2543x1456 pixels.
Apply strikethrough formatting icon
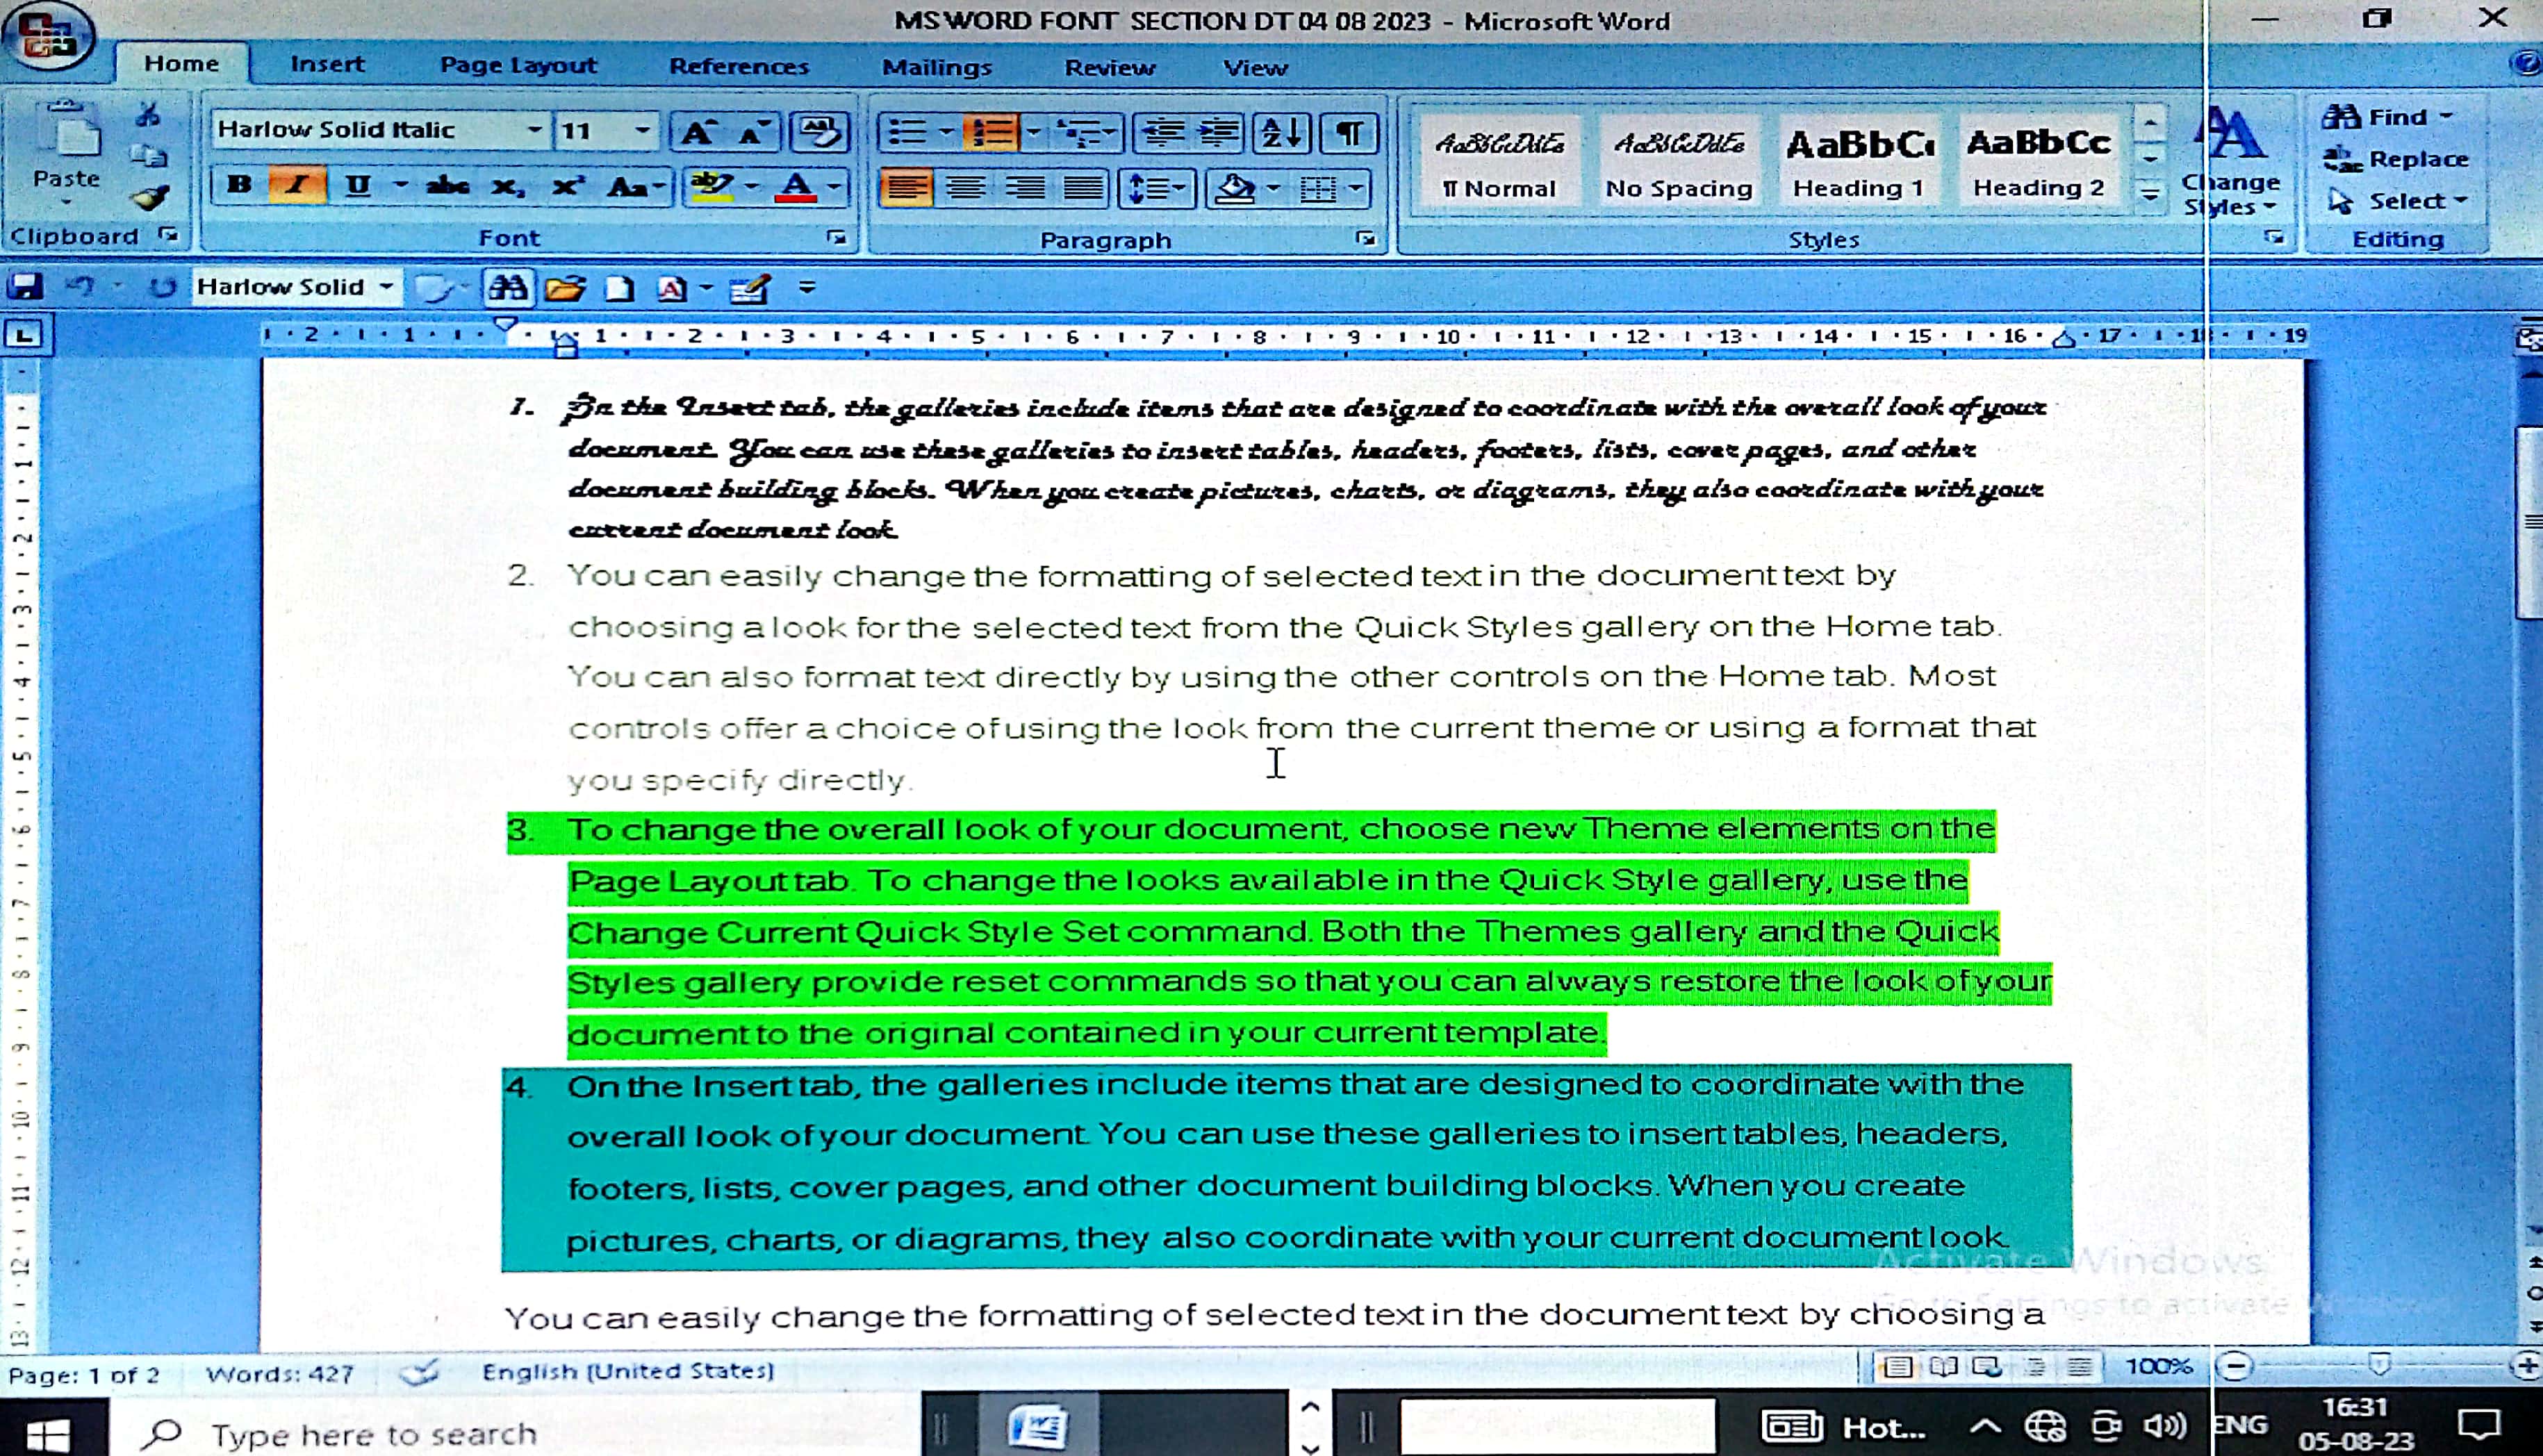447,186
